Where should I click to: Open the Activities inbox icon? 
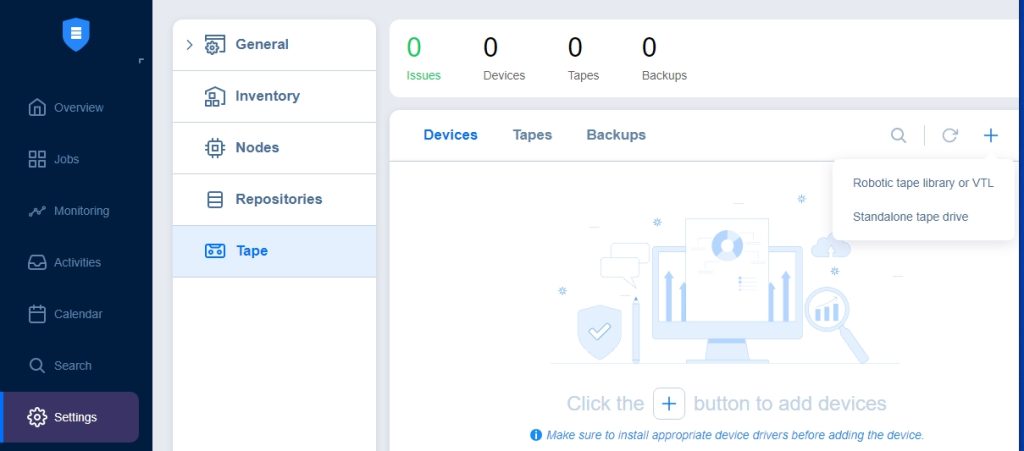37,262
